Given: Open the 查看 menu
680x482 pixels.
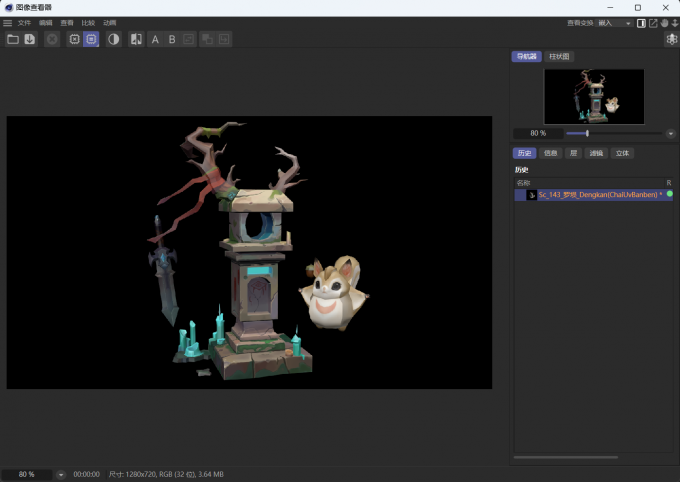Looking at the screenshot, I should point(67,23).
